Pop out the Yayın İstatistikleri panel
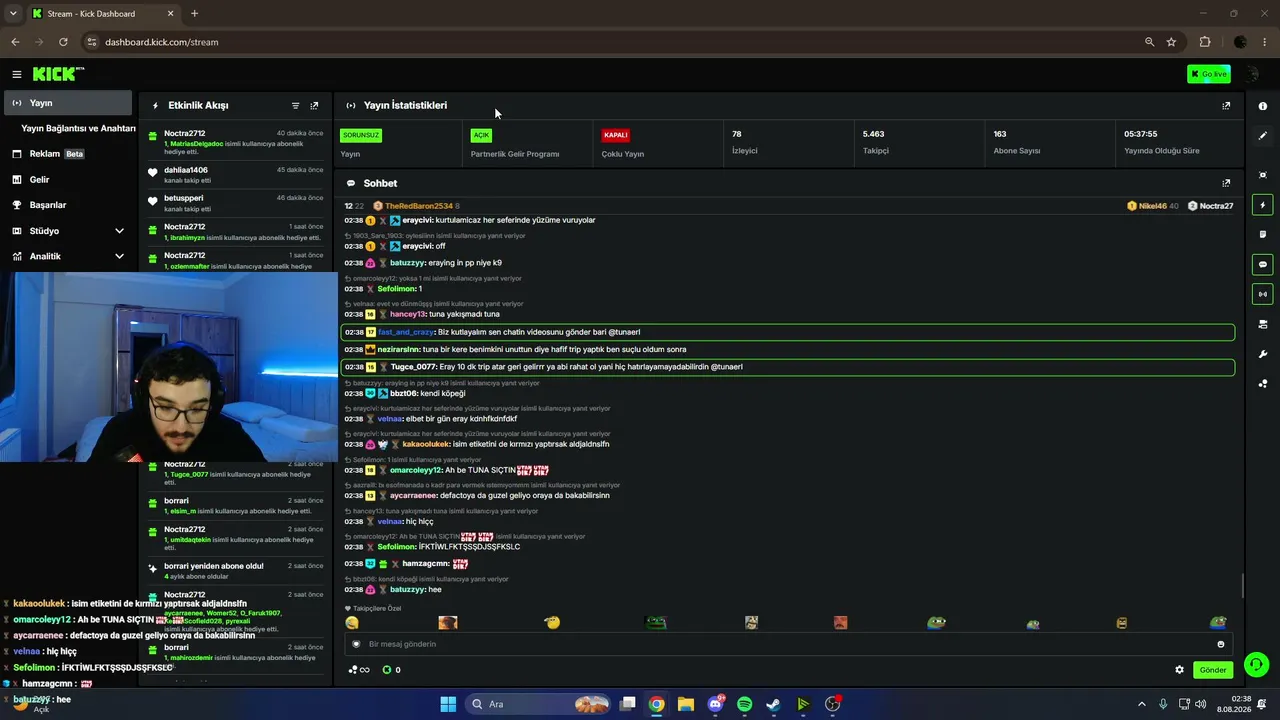 pos(1226,105)
